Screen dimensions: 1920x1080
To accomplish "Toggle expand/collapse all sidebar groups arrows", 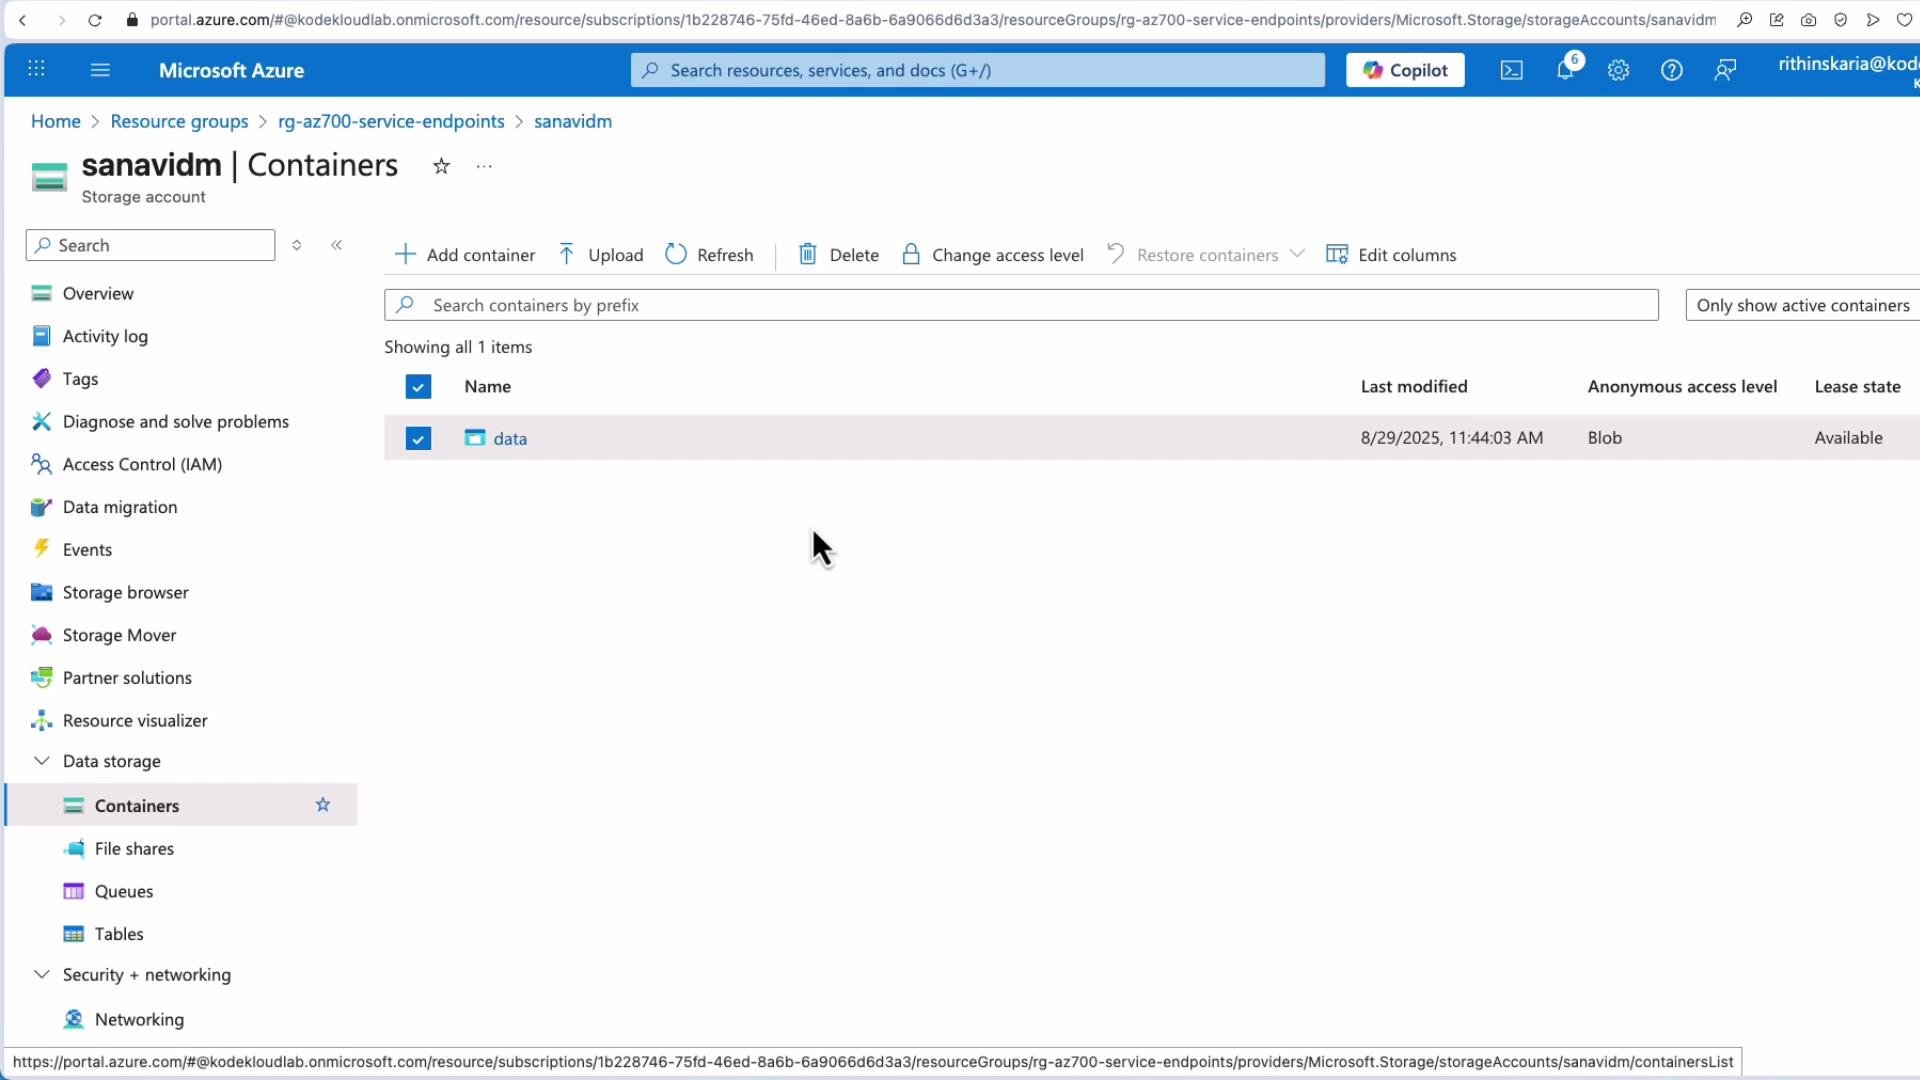I will tap(297, 245).
